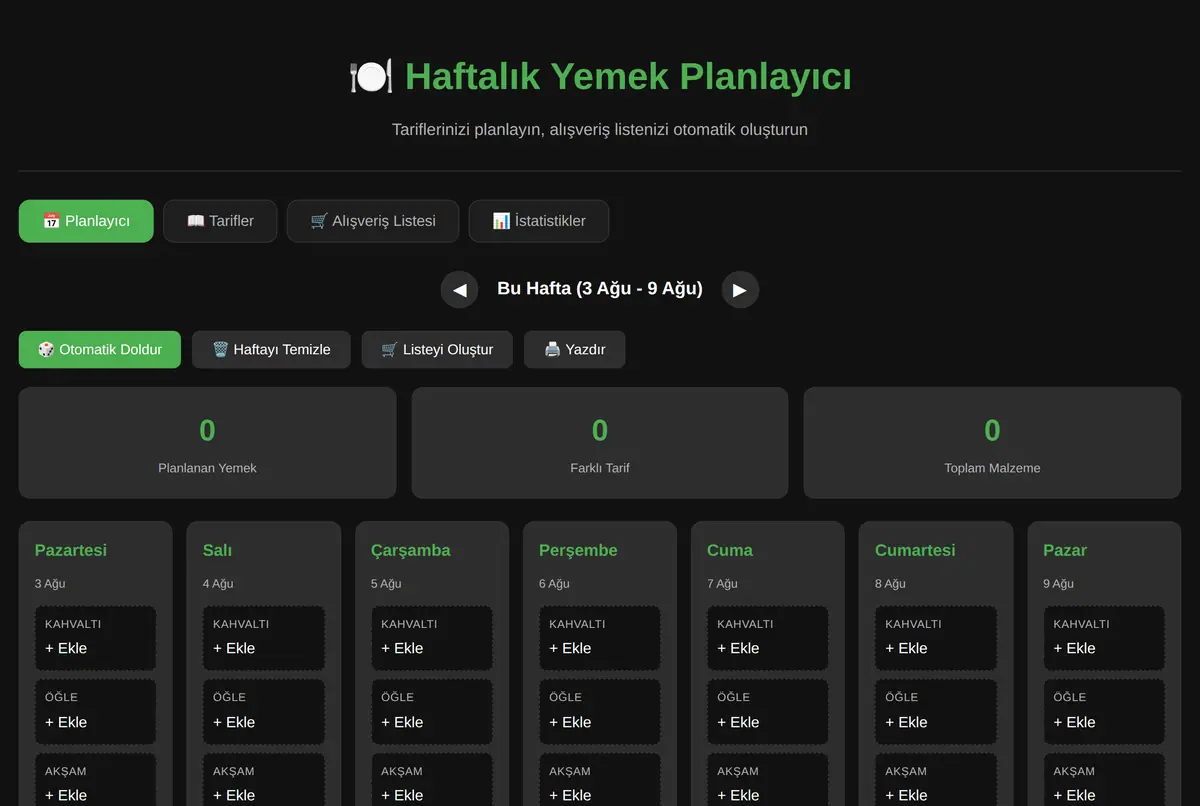Add Cumartesi Akşam meal
The height and width of the screenshot is (806, 1200).
935,782
